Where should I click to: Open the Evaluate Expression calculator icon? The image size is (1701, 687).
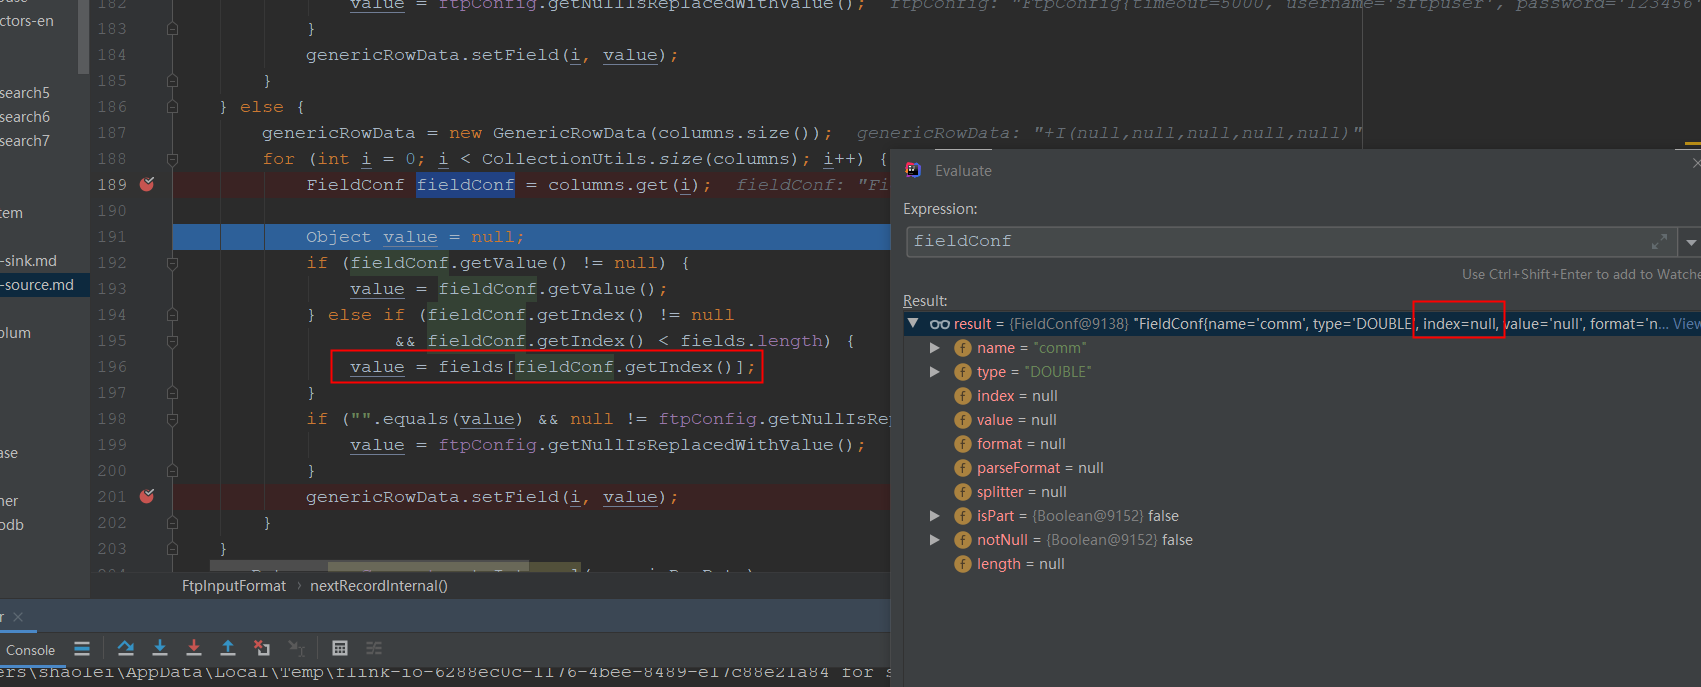(x=340, y=648)
